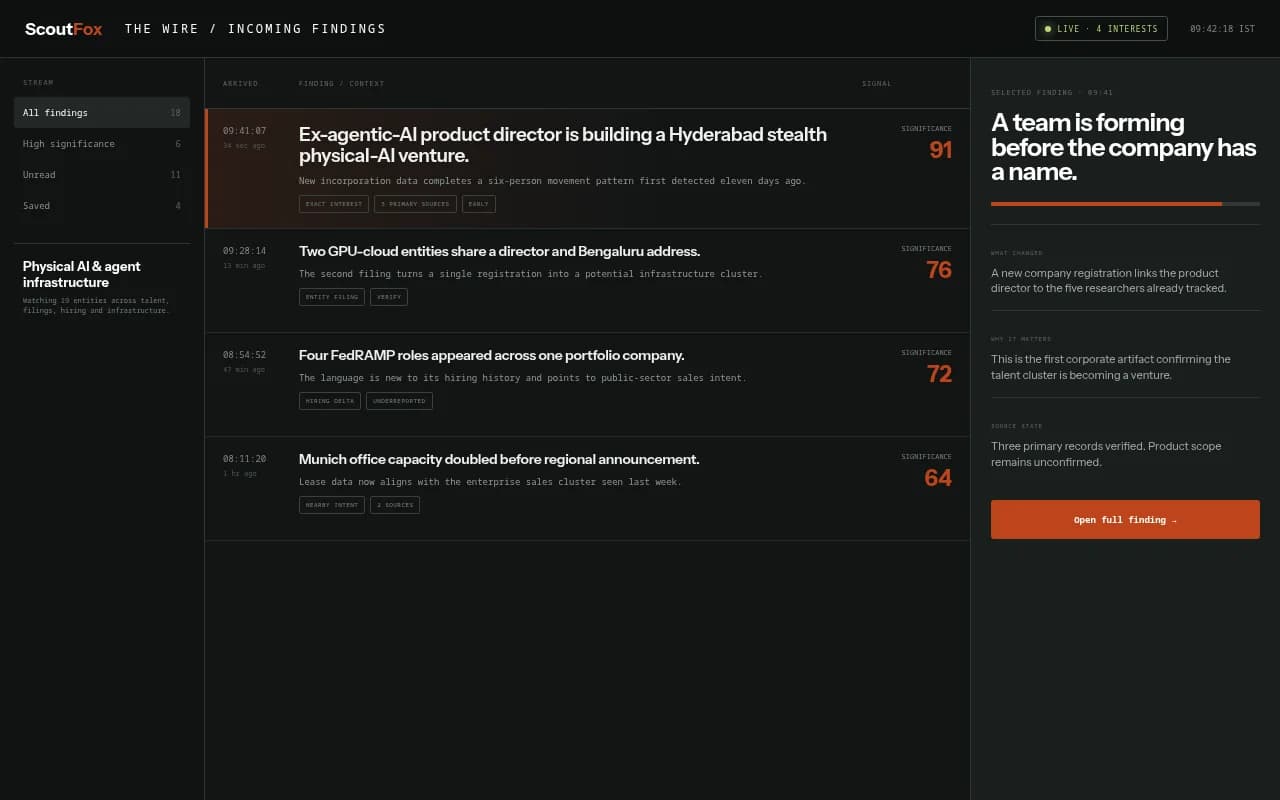Click the 08:11:20 arrival timestamp
Viewport: 1280px width, 800px height.
coord(244,459)
